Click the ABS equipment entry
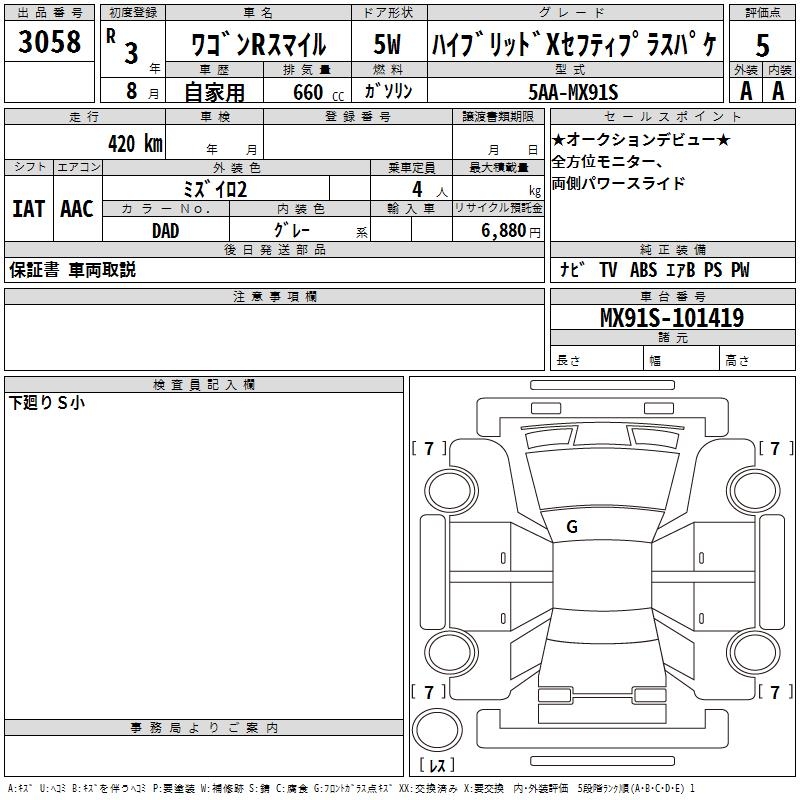The height and width of the screenshot is (800, 800). pyautogui.click(x=643, y=270)
